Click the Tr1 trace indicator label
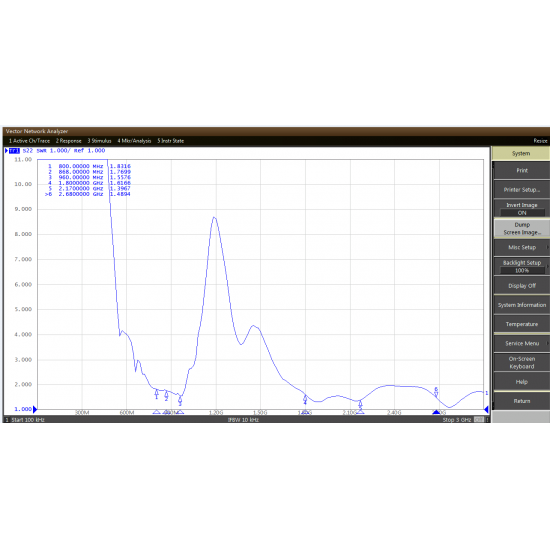The width and height of the screenshot is (550, 550). pyautogui.click(x=14, y=150)
